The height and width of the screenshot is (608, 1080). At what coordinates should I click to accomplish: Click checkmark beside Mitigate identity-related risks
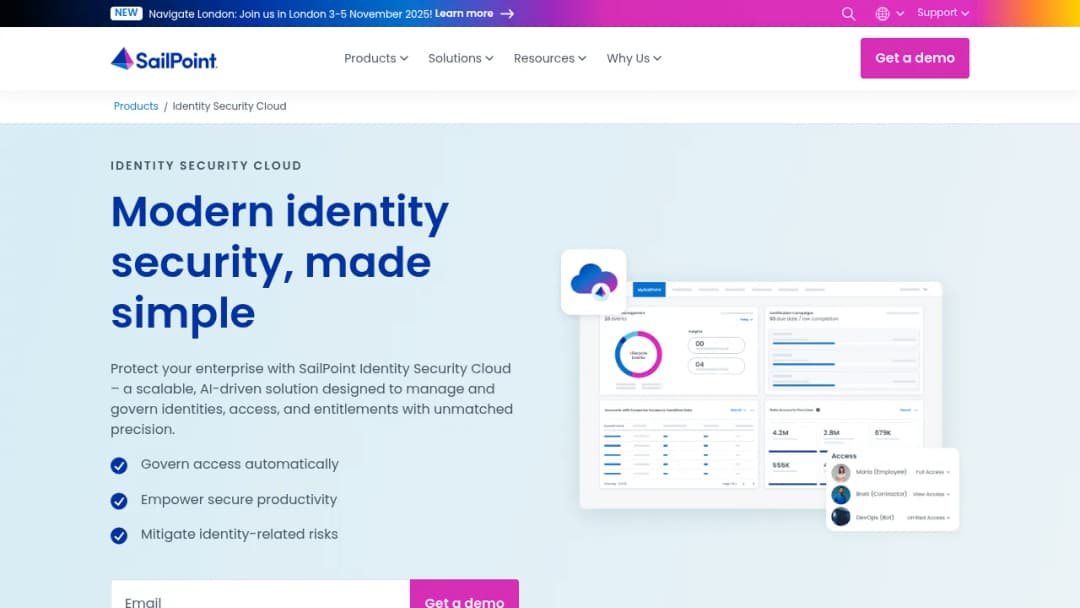coord(119,535)
